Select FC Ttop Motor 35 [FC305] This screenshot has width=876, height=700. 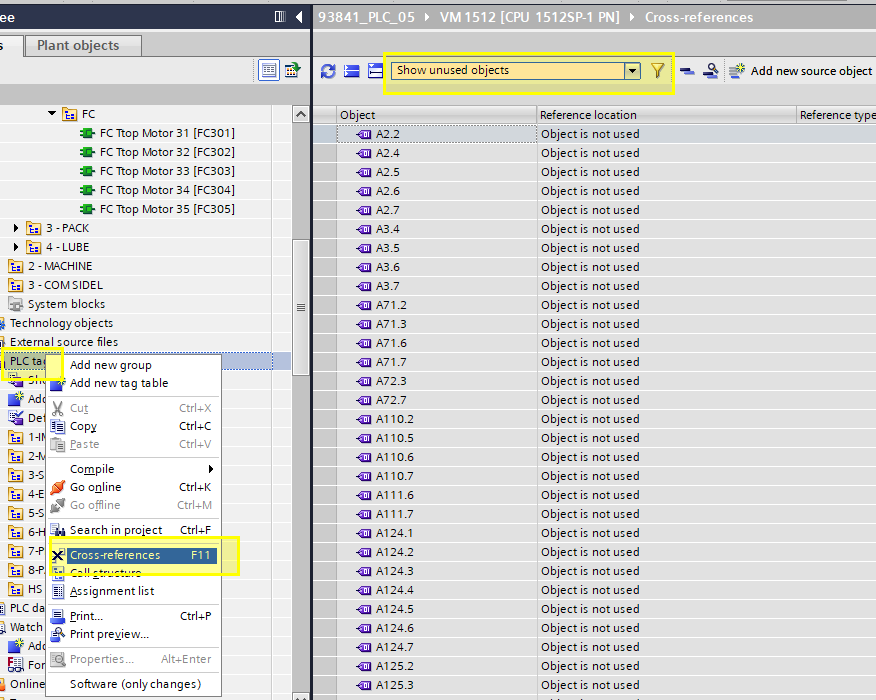(167, 209)
